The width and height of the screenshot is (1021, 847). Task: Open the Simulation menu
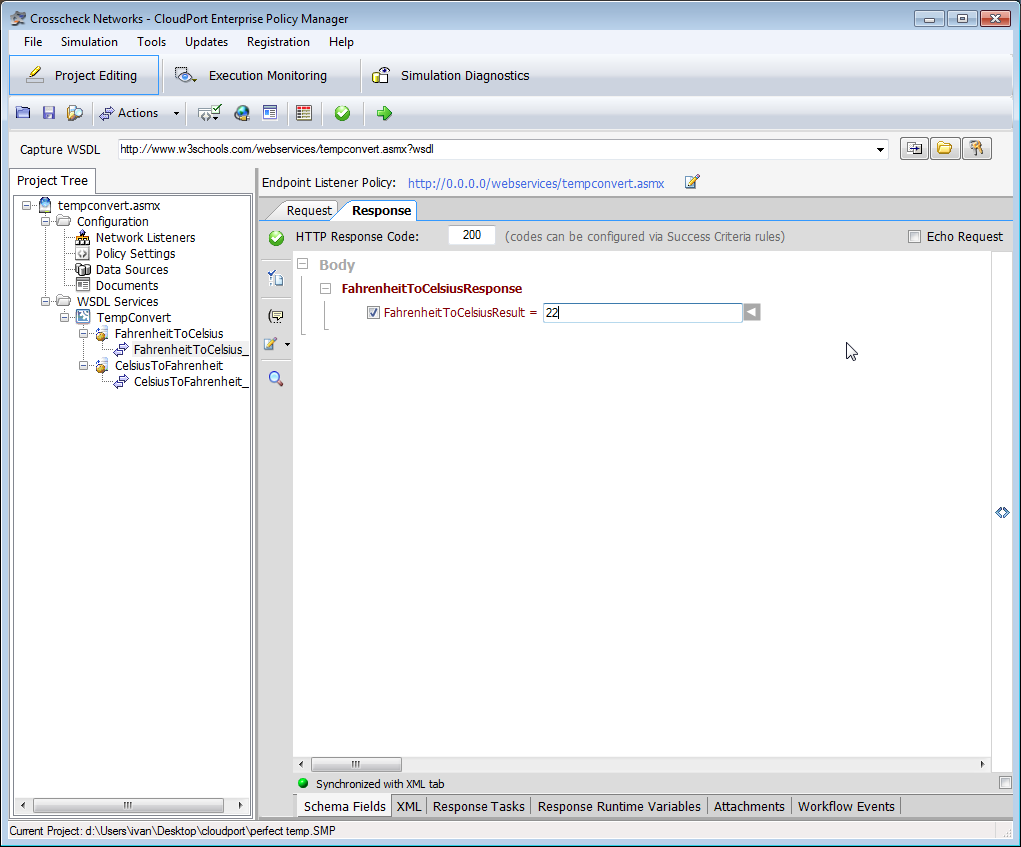coord(89,42)
